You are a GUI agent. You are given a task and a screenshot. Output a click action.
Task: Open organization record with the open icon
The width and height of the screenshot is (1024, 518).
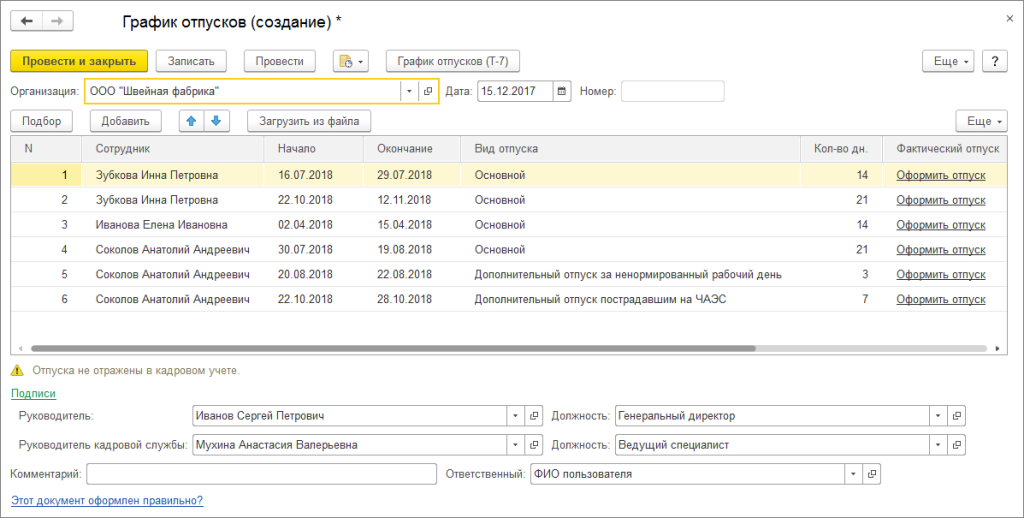click(428, 91)
